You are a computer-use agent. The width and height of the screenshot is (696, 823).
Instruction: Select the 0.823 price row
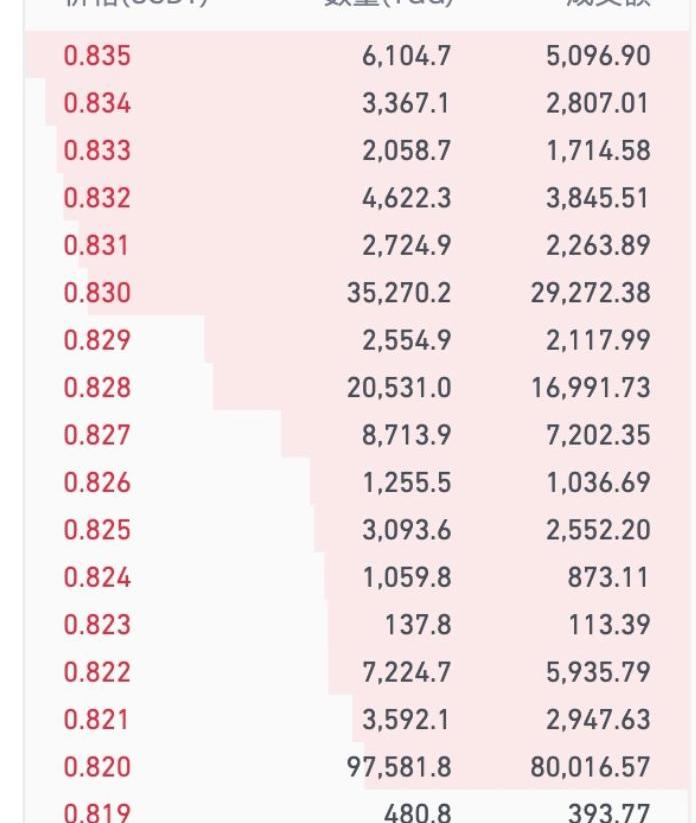click(356, 624)
